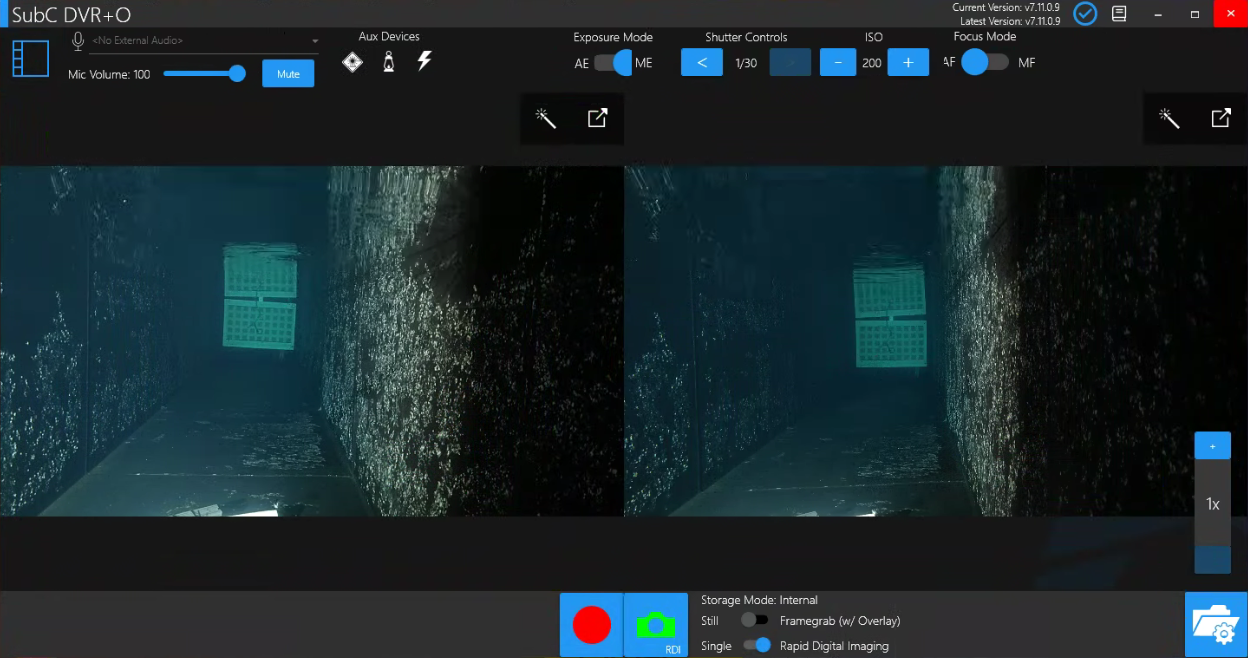Screen dimensions: 1248x658
Task: Click the shutter value 1/30
Action: click(746, 63)
